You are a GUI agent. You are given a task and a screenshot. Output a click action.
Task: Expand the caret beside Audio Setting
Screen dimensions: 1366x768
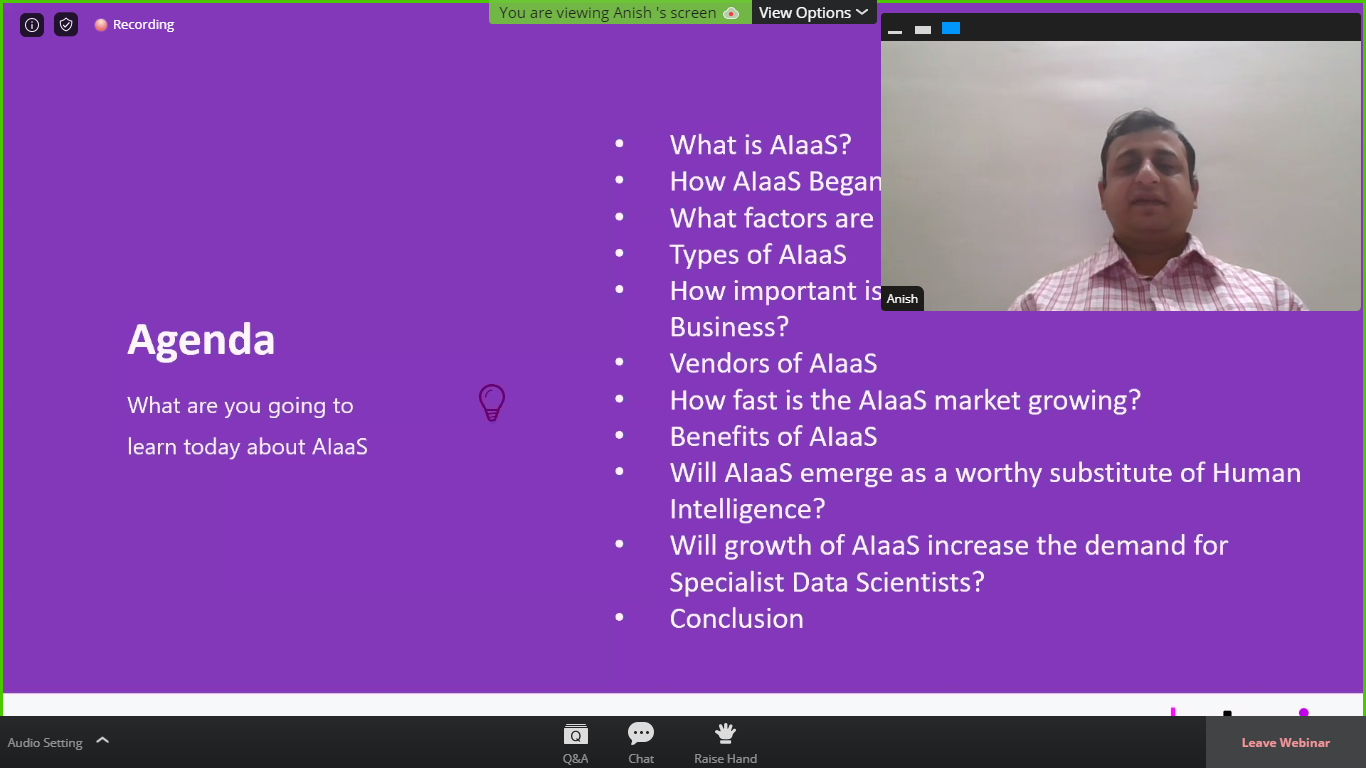coord(102,741)
